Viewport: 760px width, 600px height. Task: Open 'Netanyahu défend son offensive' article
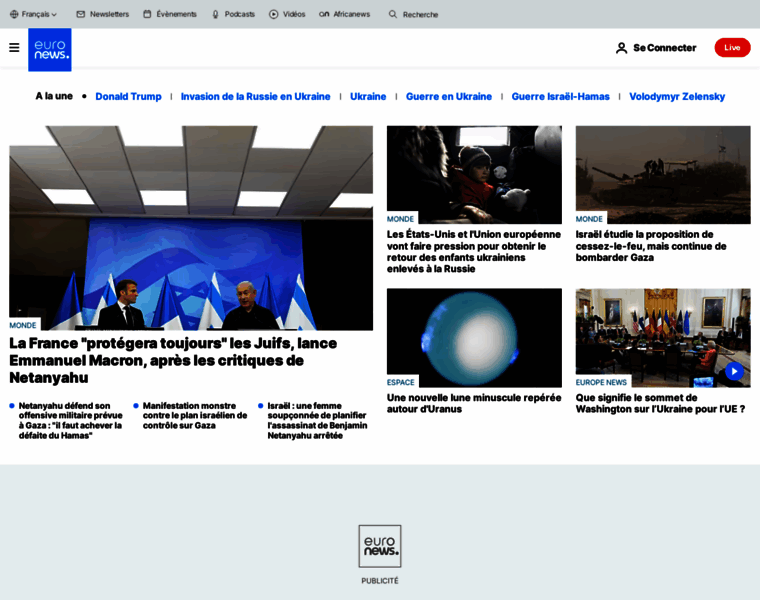click(71, 421)
